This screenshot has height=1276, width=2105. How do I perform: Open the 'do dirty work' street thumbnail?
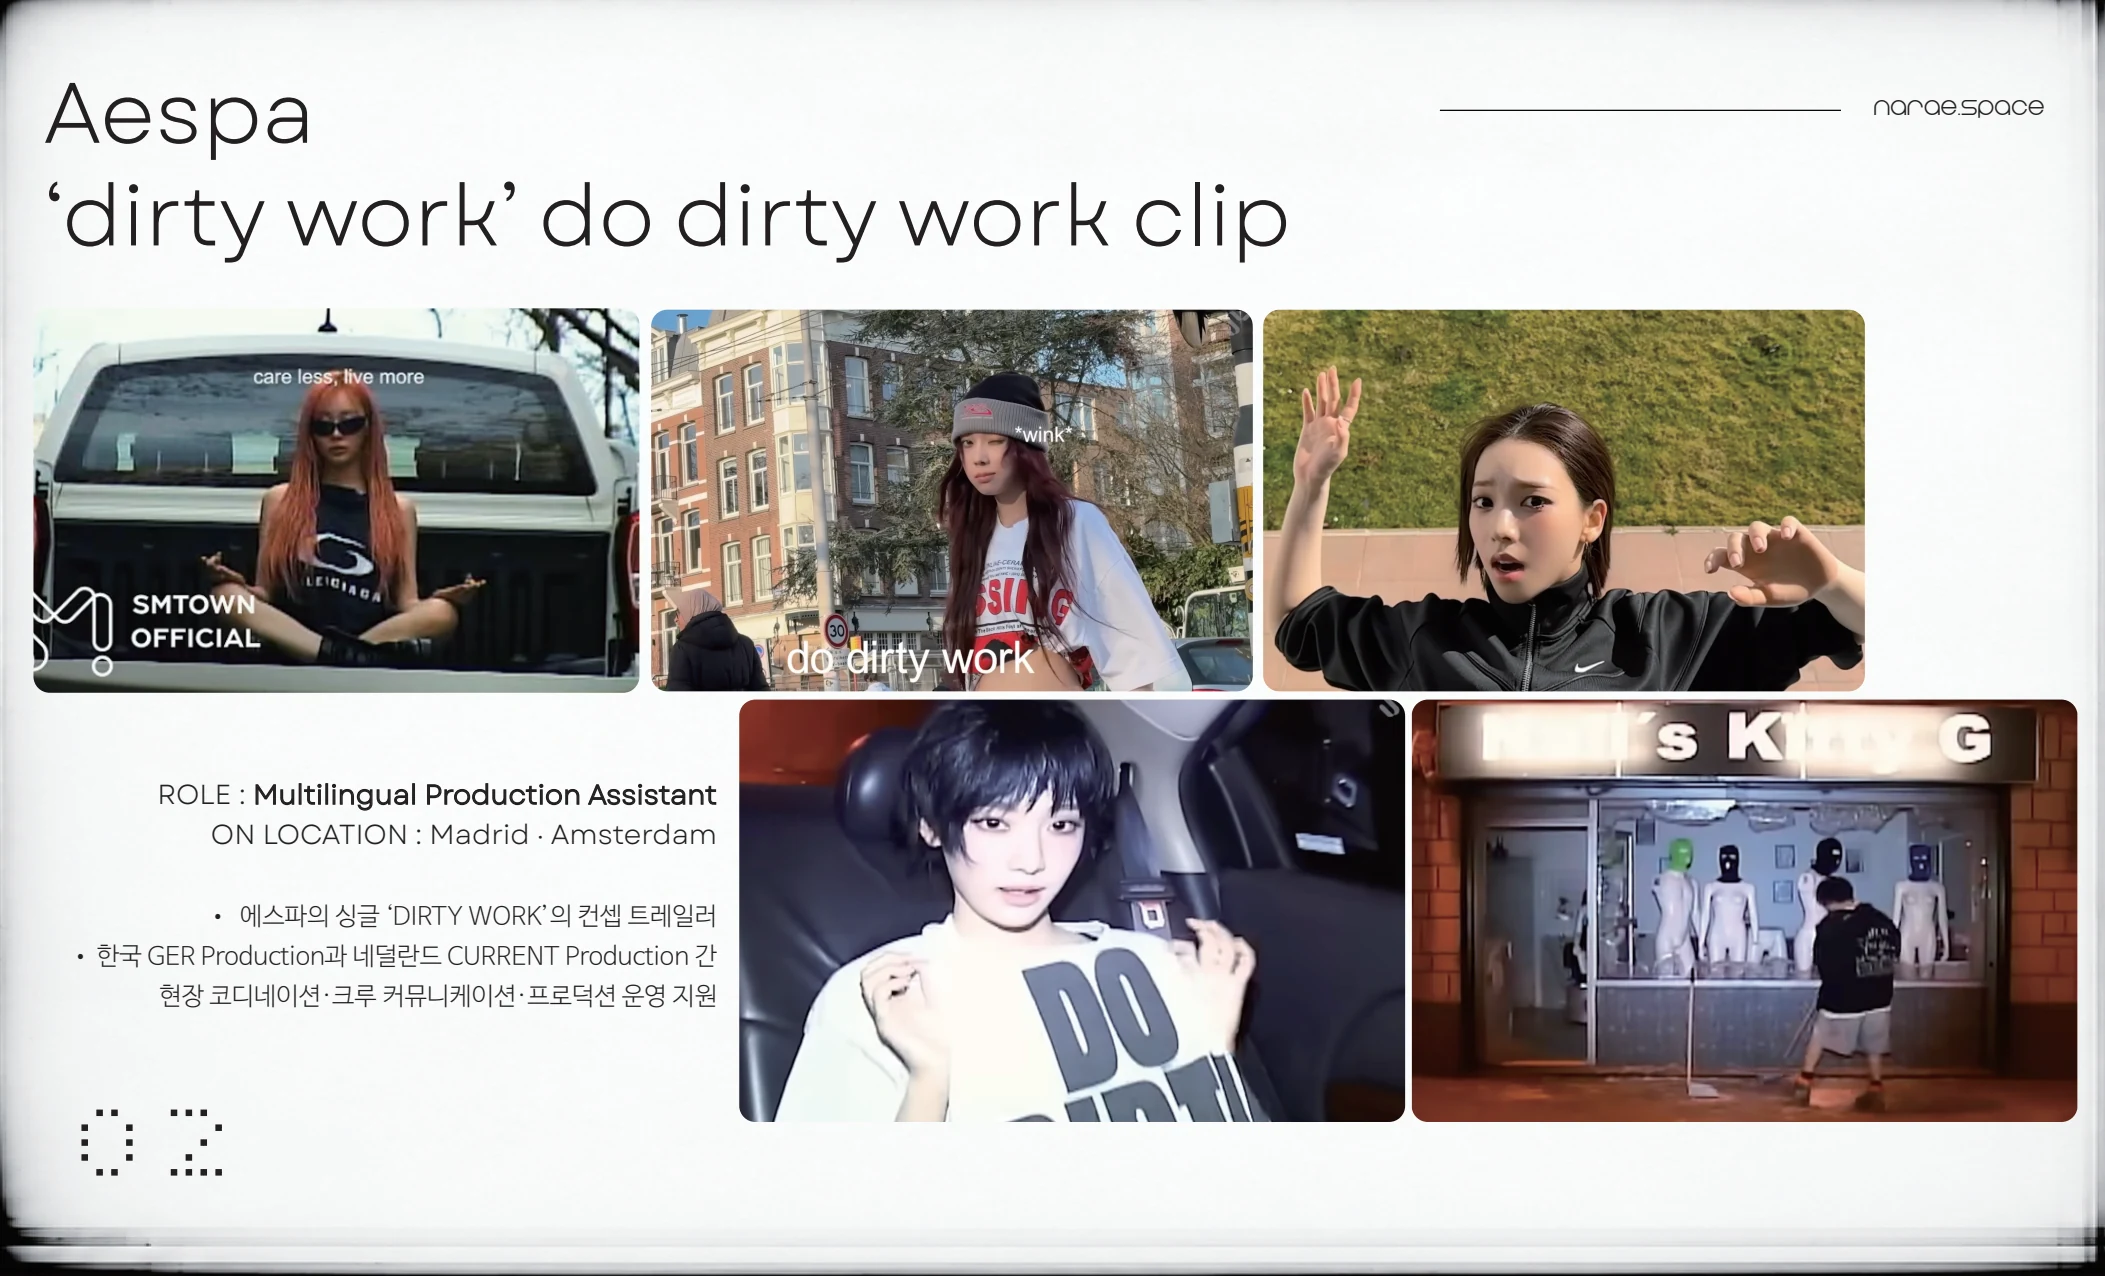[x=951, y=500]
